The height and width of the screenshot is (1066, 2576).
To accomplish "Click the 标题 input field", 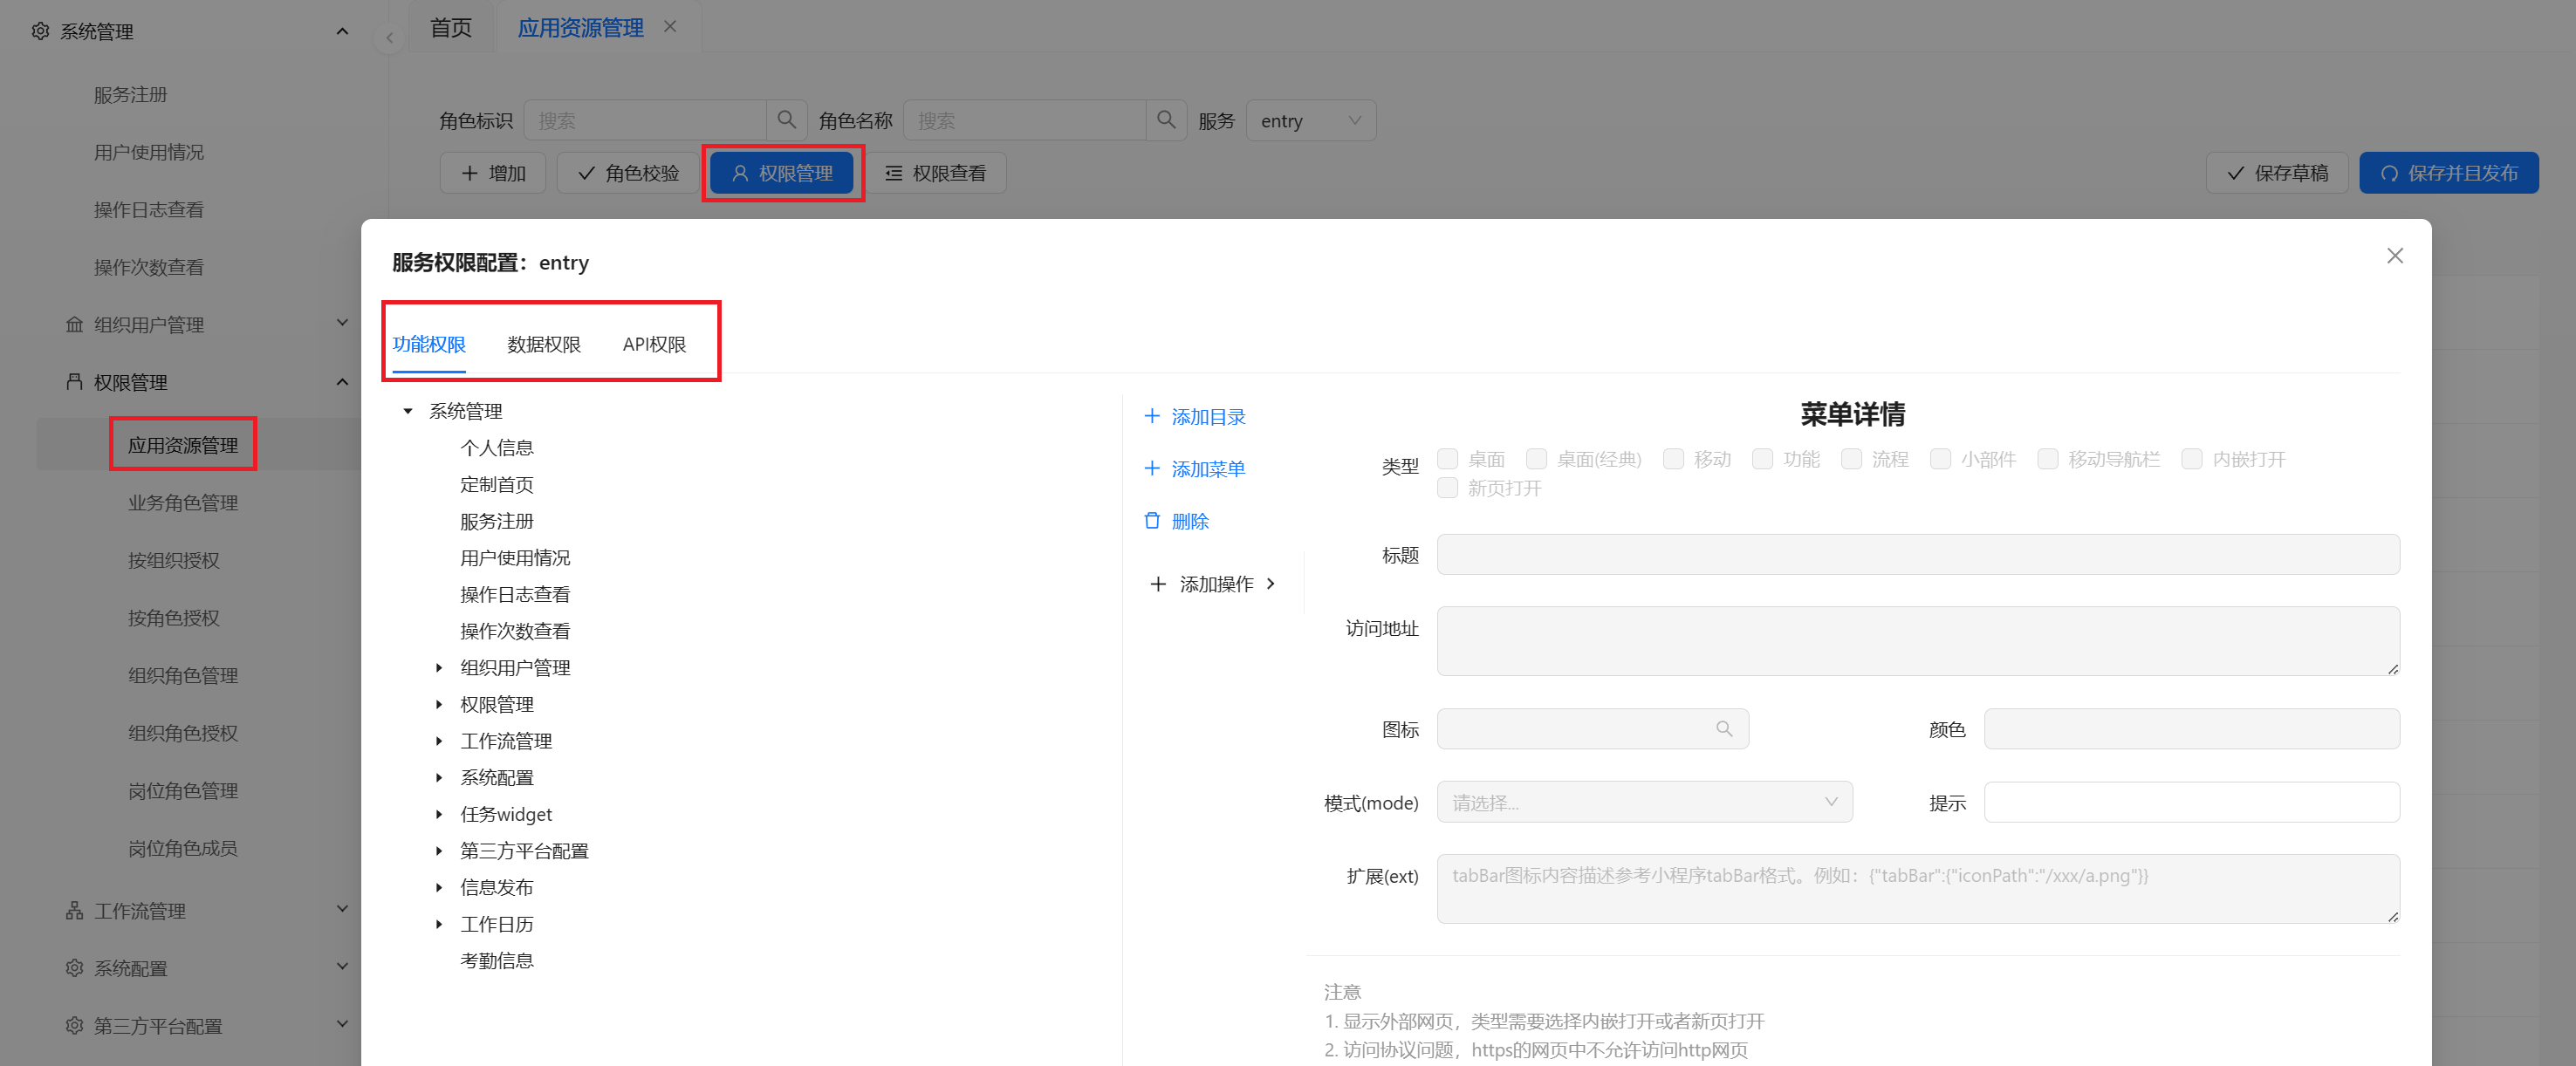I will click(1918, 554).
